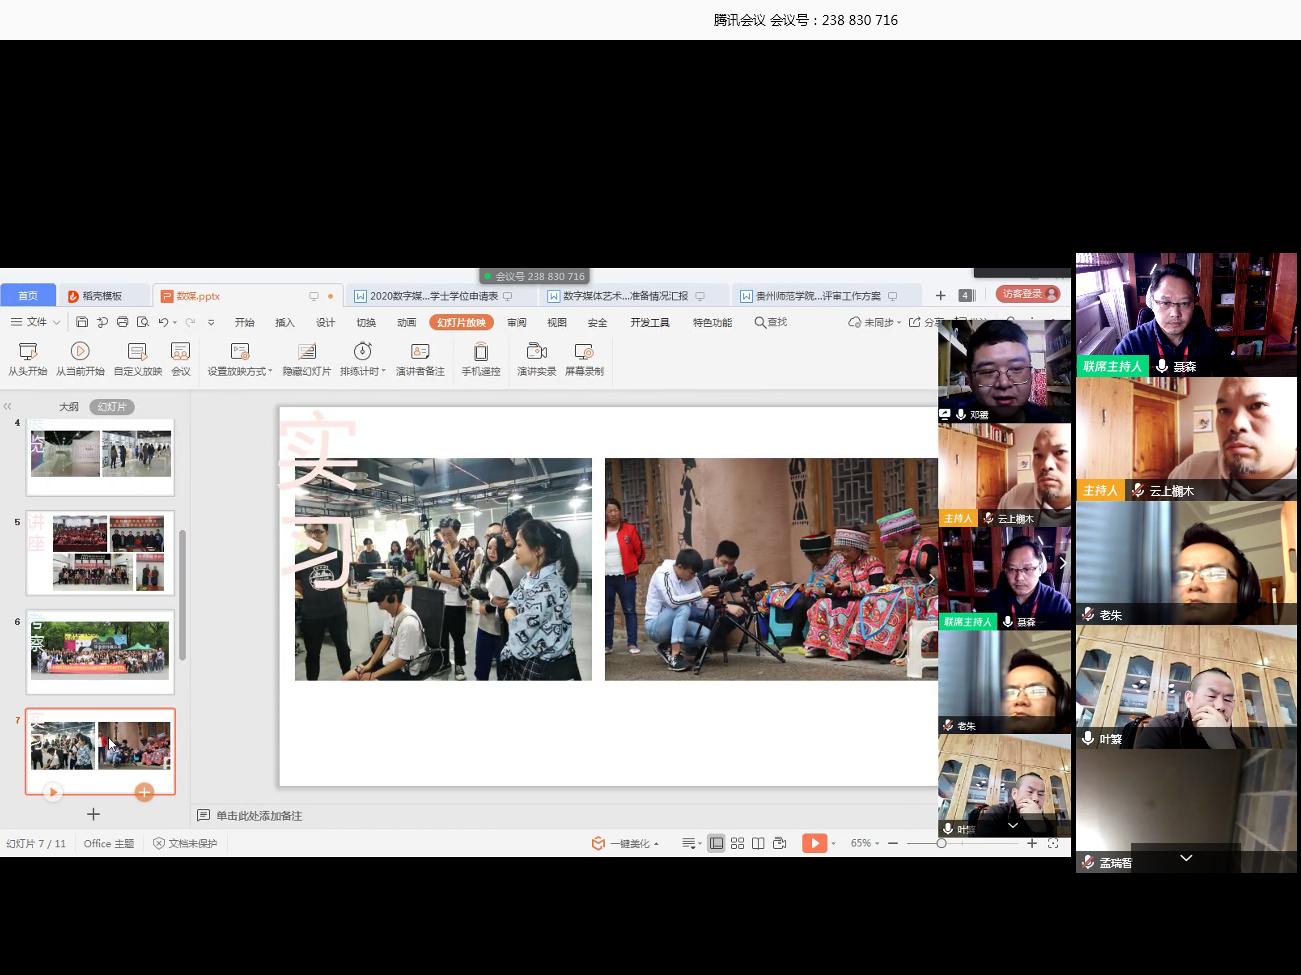Image resolution: width=1301 pixels, height=975 pixels.
Task: Switch to the 稻壳模板 template tab
Action: tap(102, 296)
